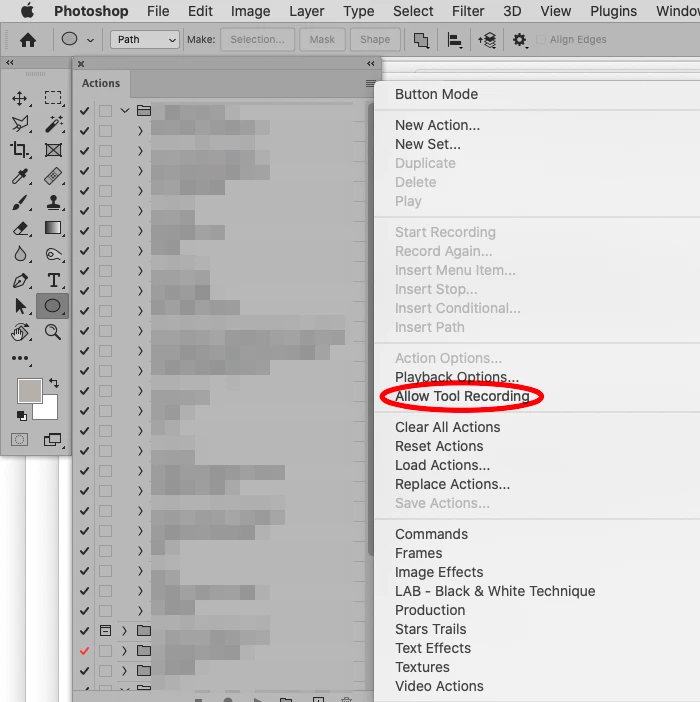This screenshot has width=700, height=702.
Task: Go to the Home screen
Action: (x=28, y=40)
